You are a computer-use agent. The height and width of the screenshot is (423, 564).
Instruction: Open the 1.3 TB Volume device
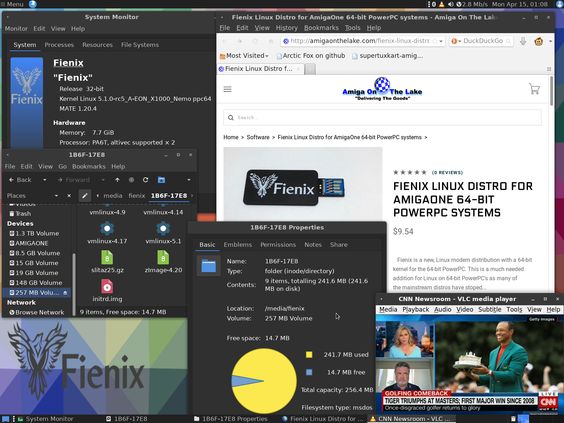(34, 233)
